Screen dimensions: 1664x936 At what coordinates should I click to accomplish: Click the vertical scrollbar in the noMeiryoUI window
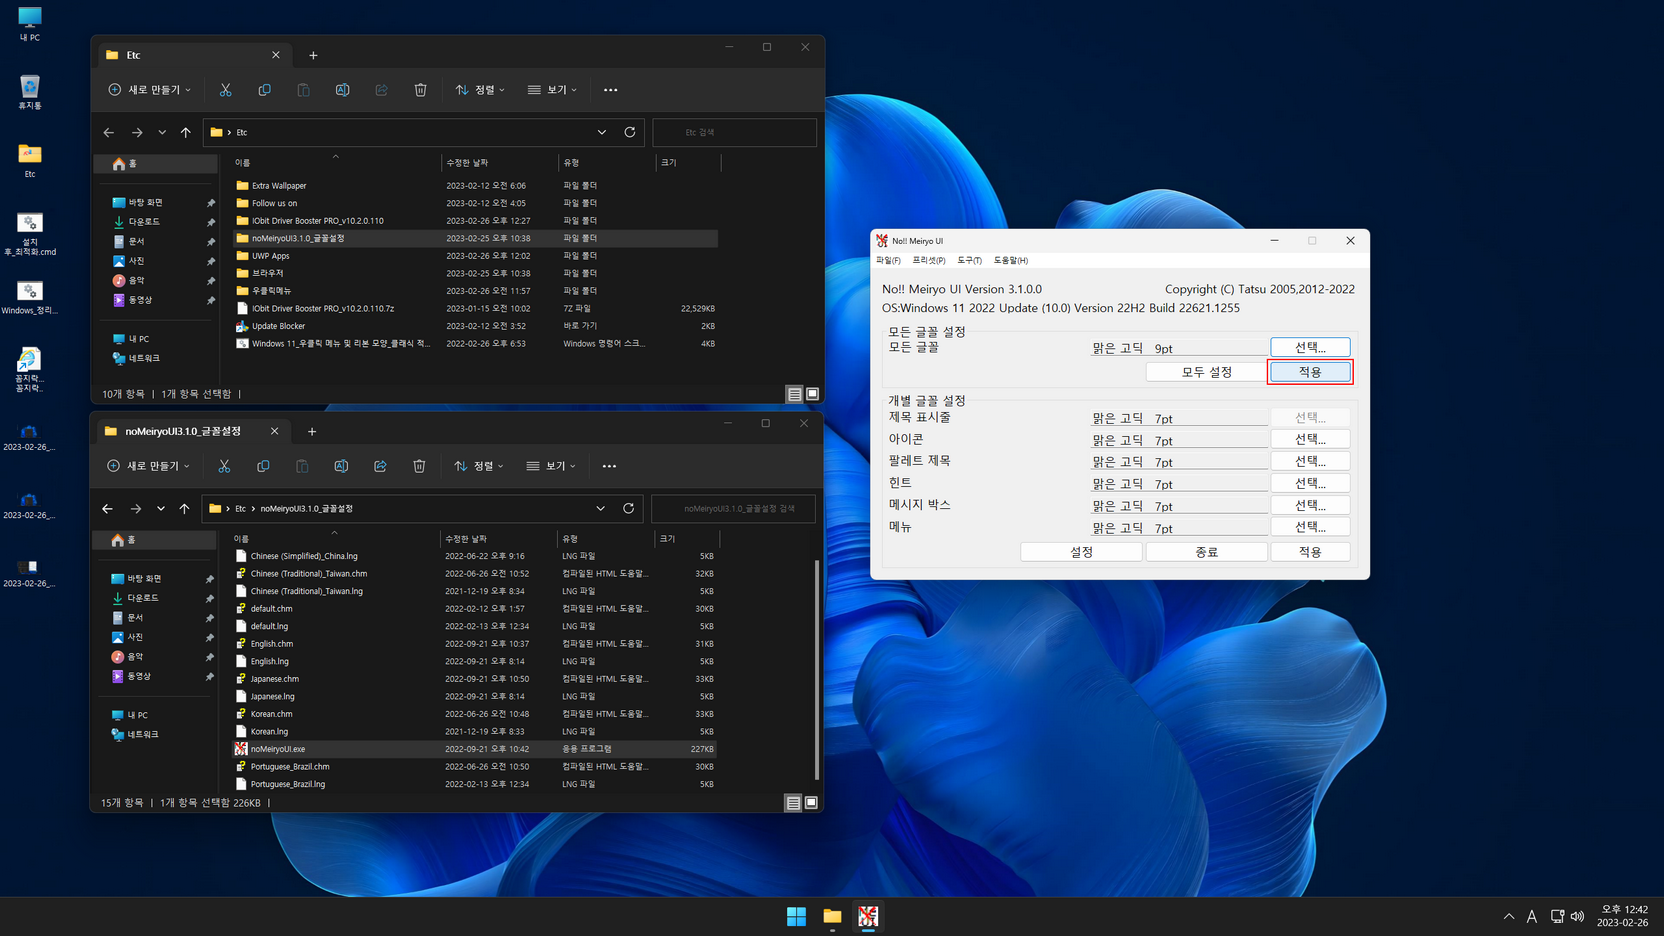pos(817,668)
